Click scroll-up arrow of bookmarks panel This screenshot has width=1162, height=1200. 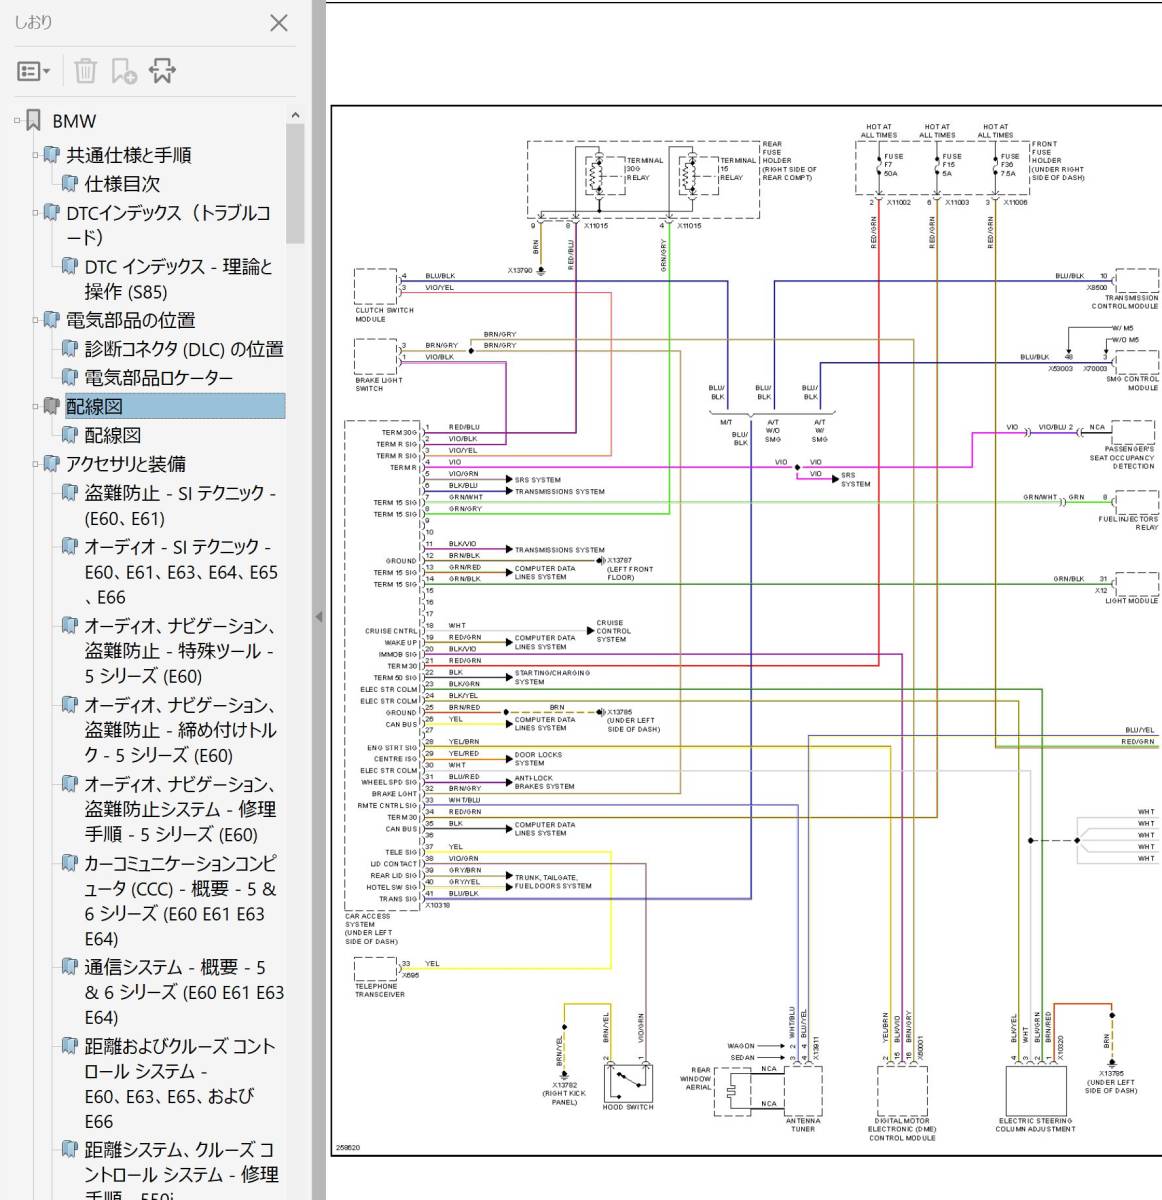click(x=295, y=115)
